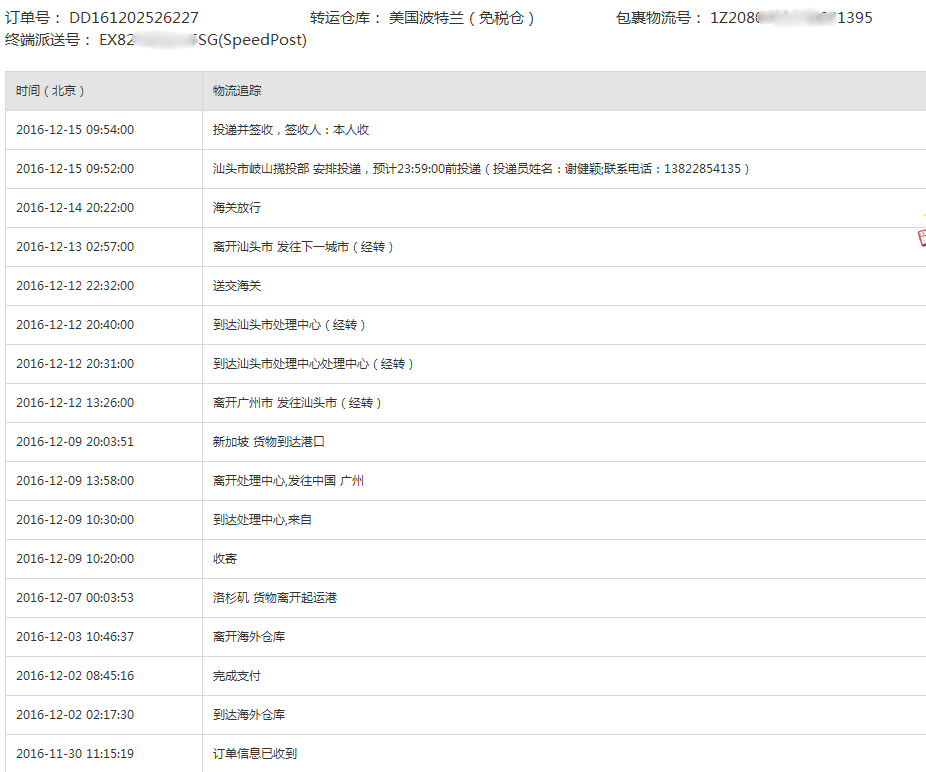Click status 到达汕头市处理中心（经转）
Image resolution: width=926 pixels, height=772 pixels.
[289, 324]
